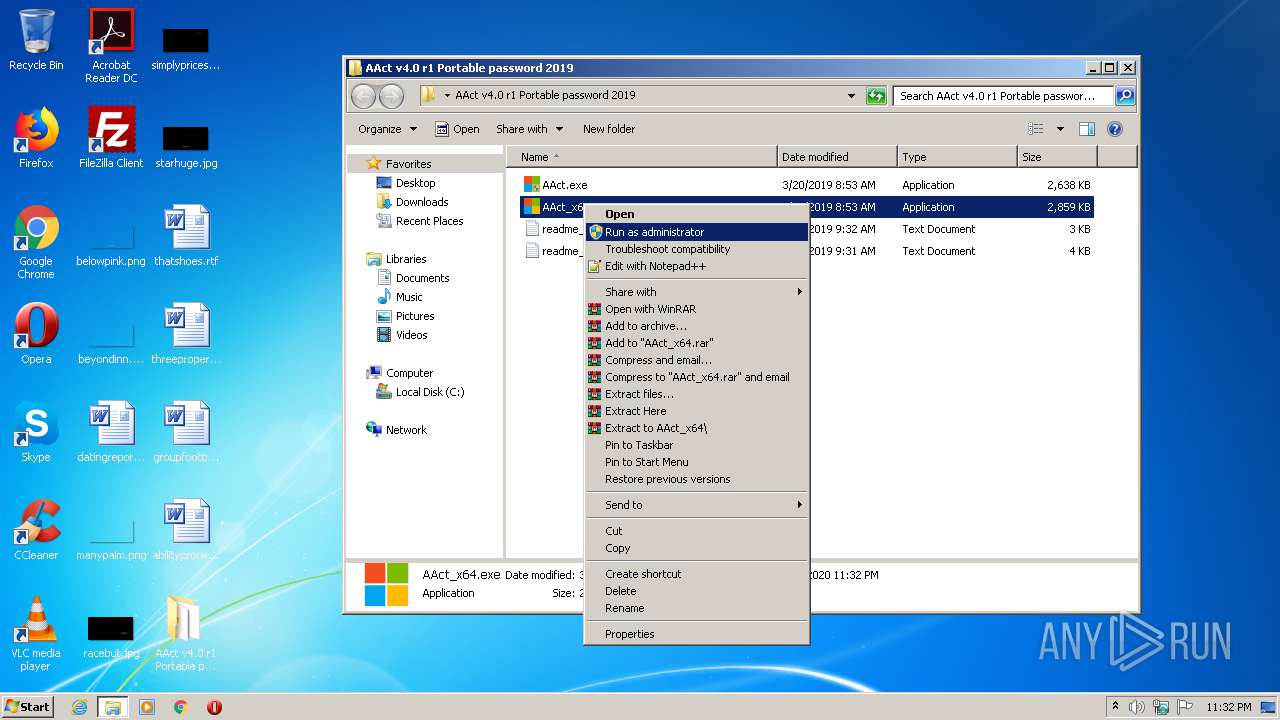Open the change view options dropdown arrow
The width and height of the screenshot is (1280, 720).
click(x=1060, y=129)
